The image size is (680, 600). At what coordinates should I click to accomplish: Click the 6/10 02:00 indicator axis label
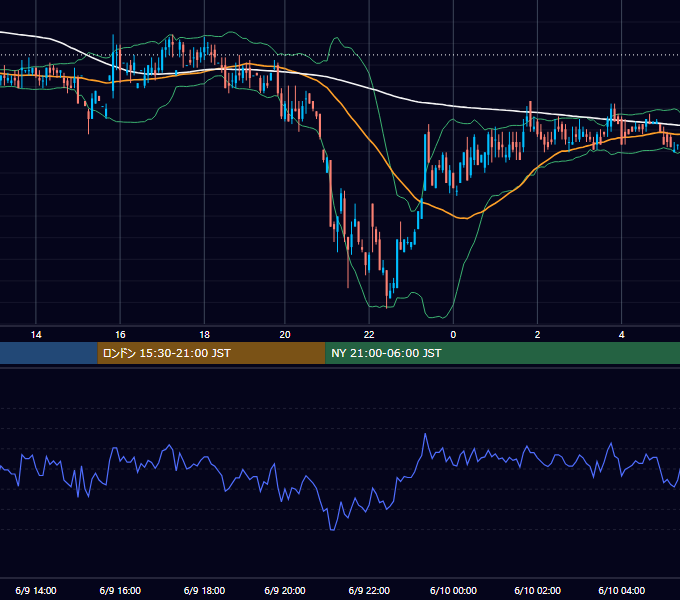point(537,590)
